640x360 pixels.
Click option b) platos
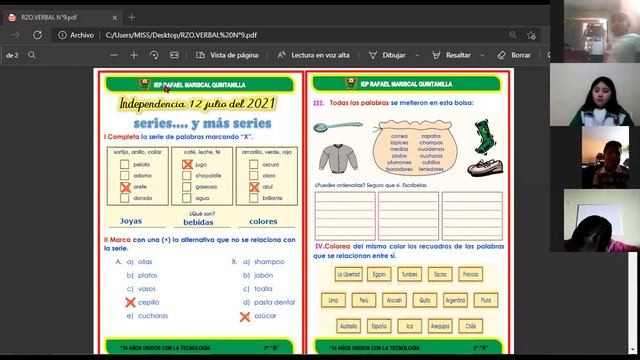(x=142, y=276)
